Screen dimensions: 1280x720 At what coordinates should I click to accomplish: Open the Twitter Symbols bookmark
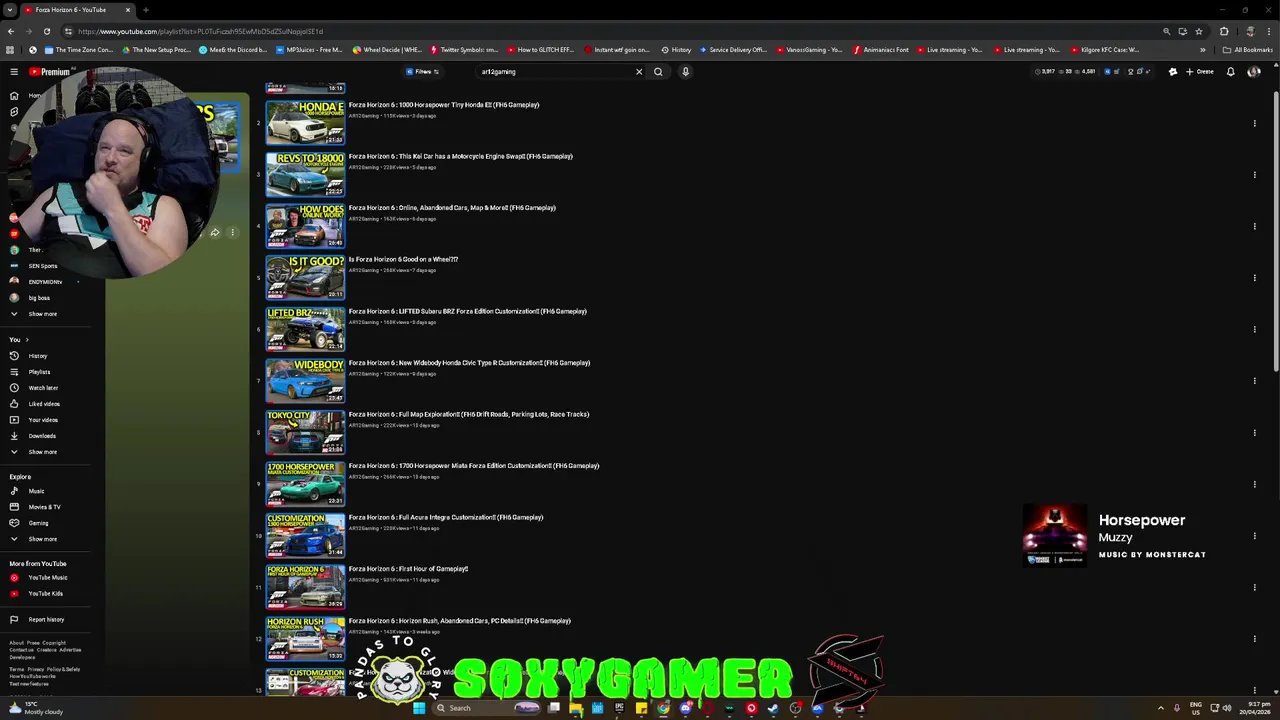coord(464,50)
